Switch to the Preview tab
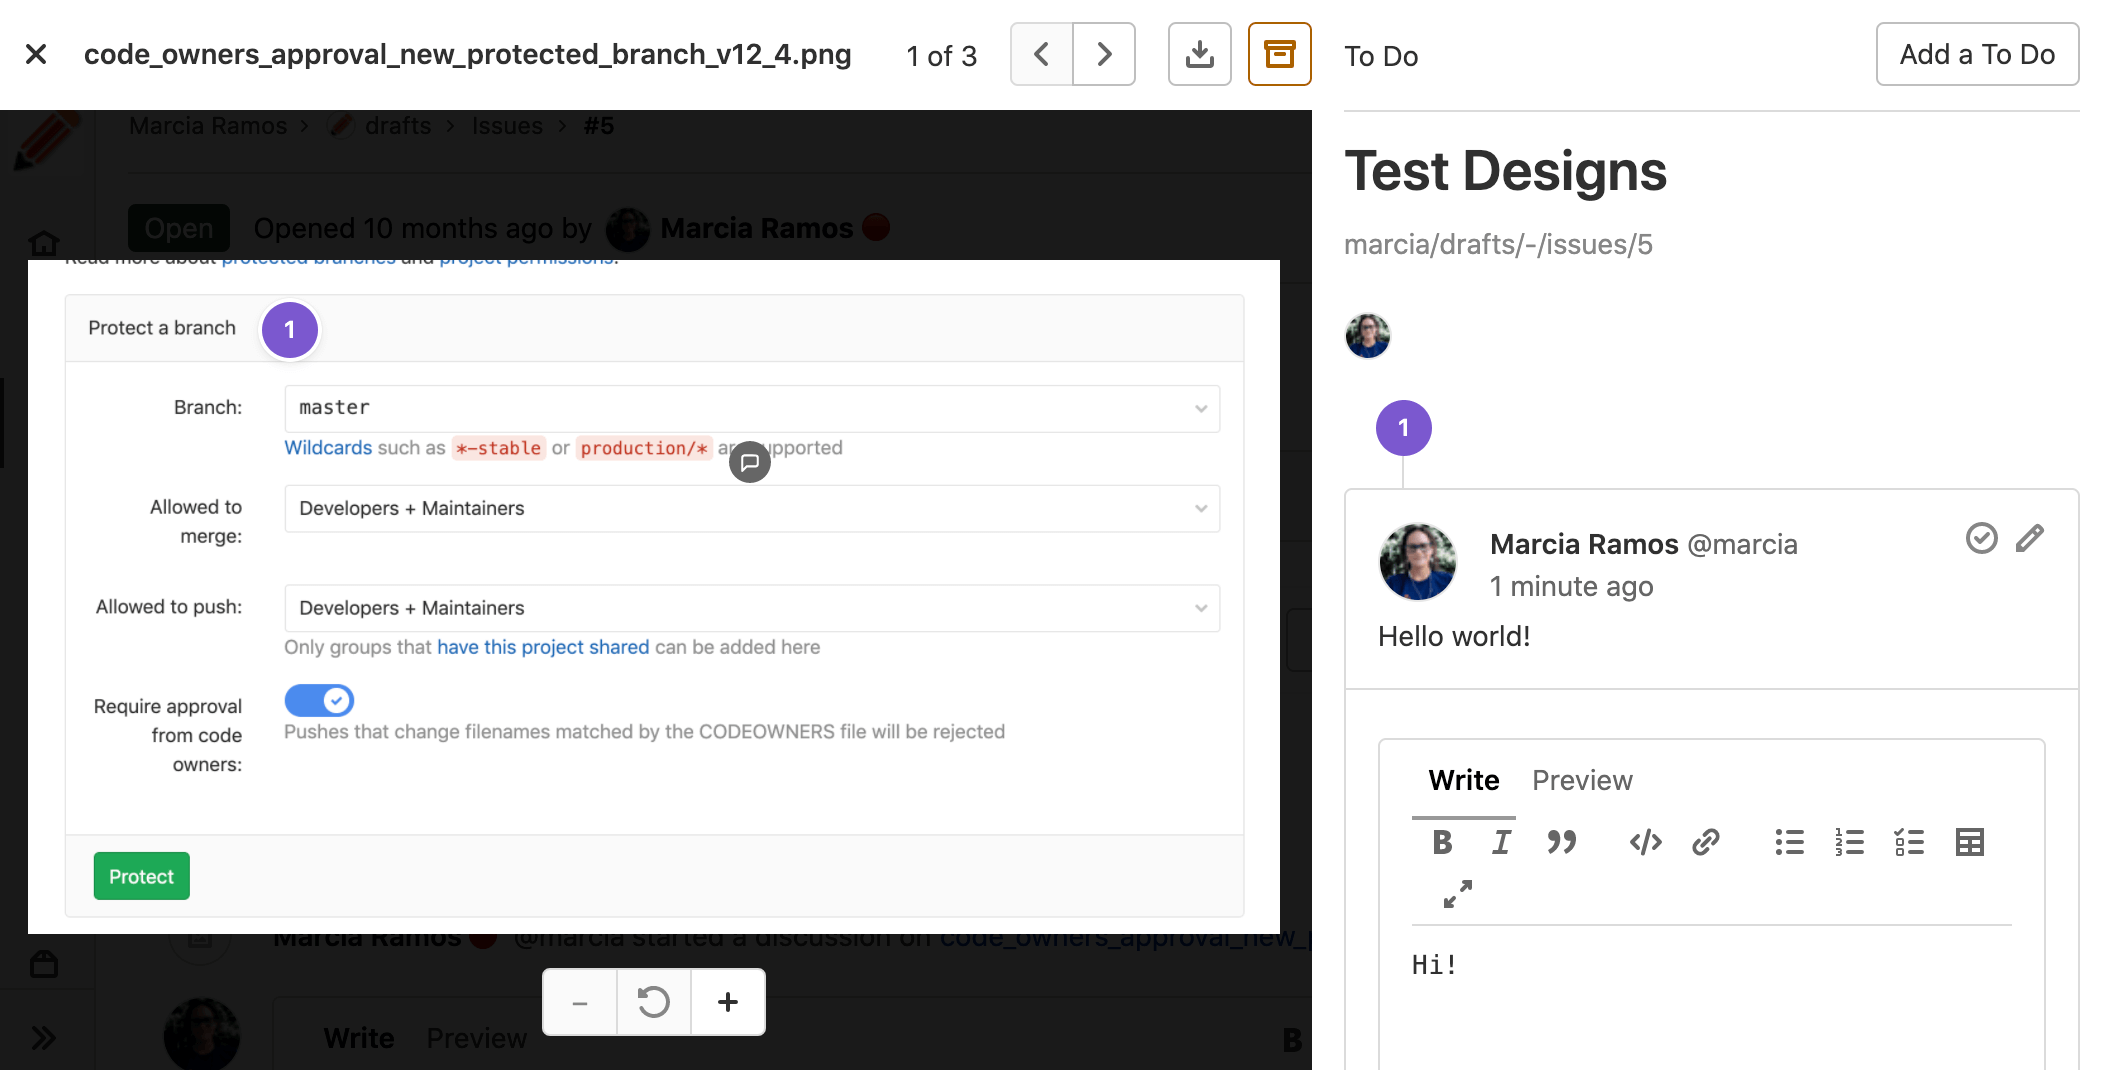This screenshot has height=1070, width=2108. 1581,780
